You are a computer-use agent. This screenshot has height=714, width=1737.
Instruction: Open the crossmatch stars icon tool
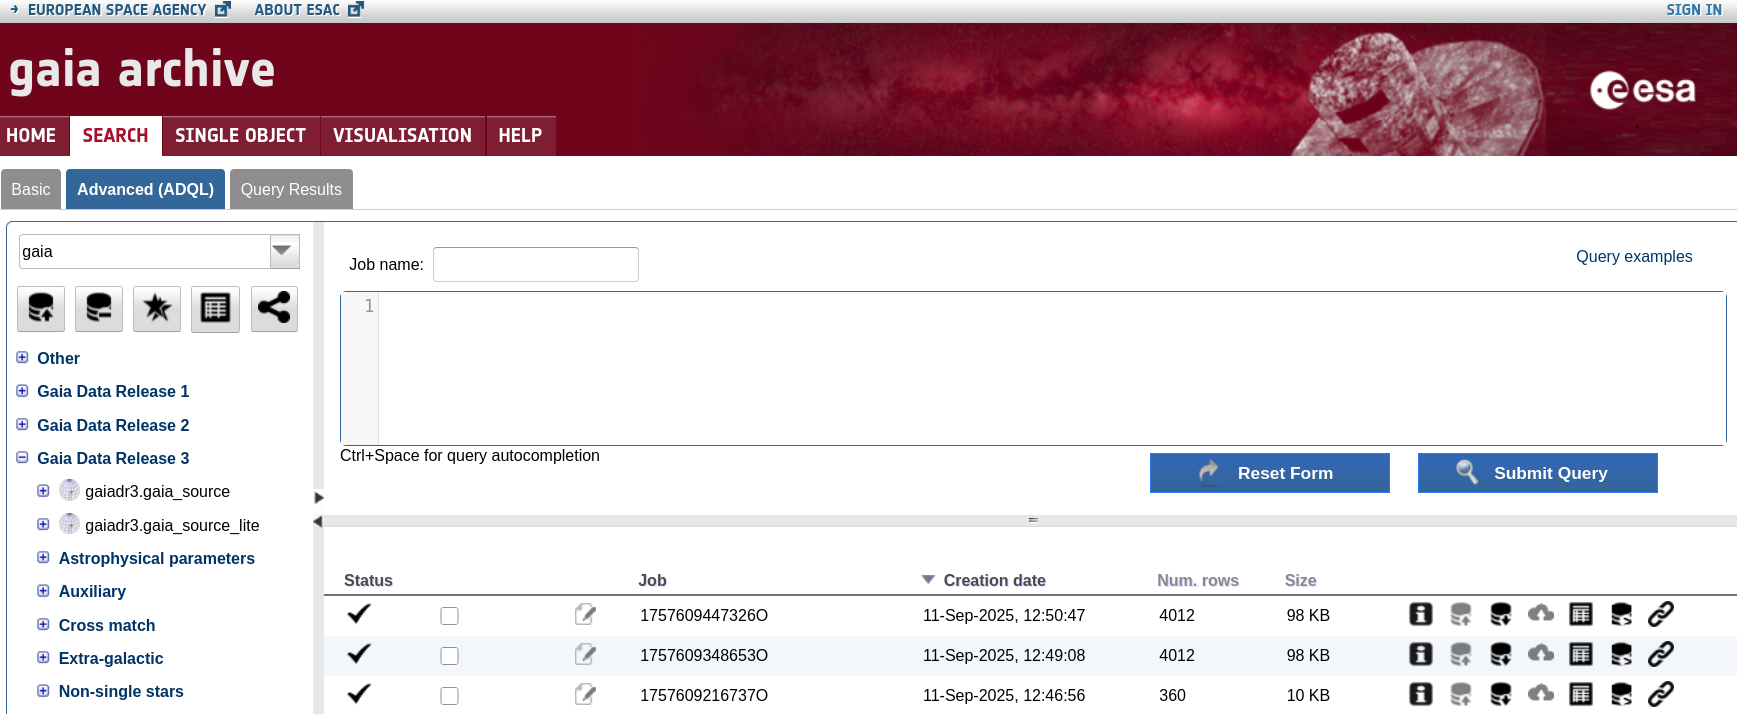[157, 309]
